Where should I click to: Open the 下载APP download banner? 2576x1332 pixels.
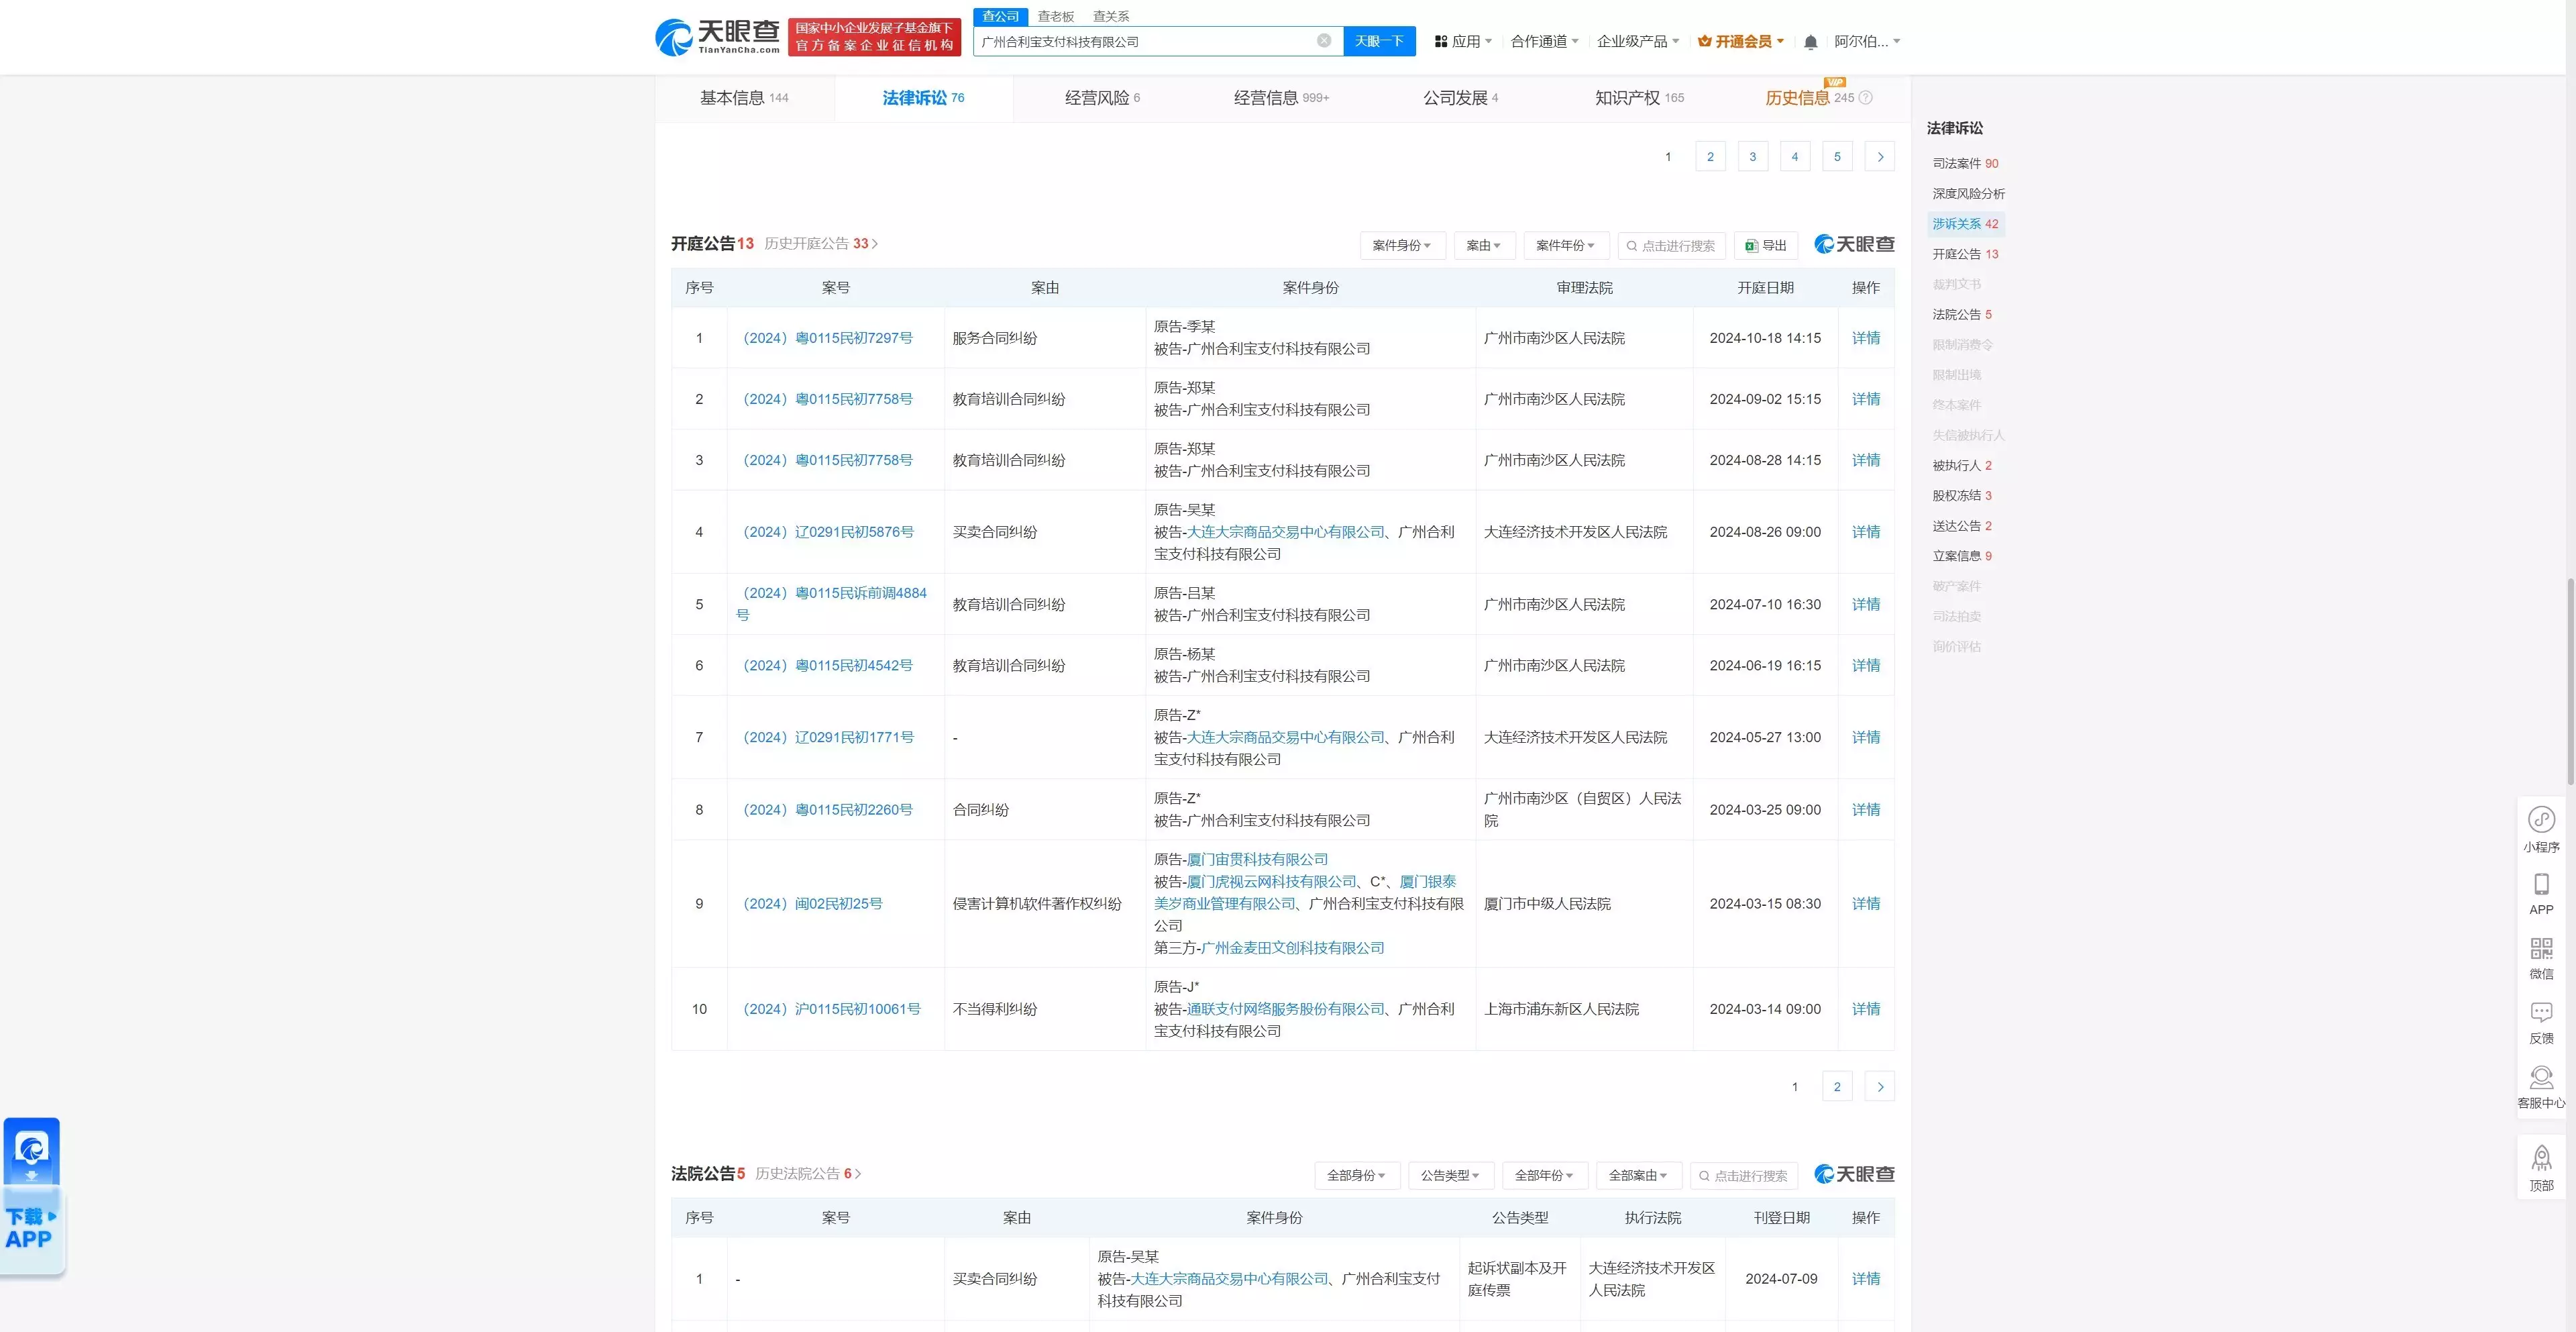(x=32, y=1196)
